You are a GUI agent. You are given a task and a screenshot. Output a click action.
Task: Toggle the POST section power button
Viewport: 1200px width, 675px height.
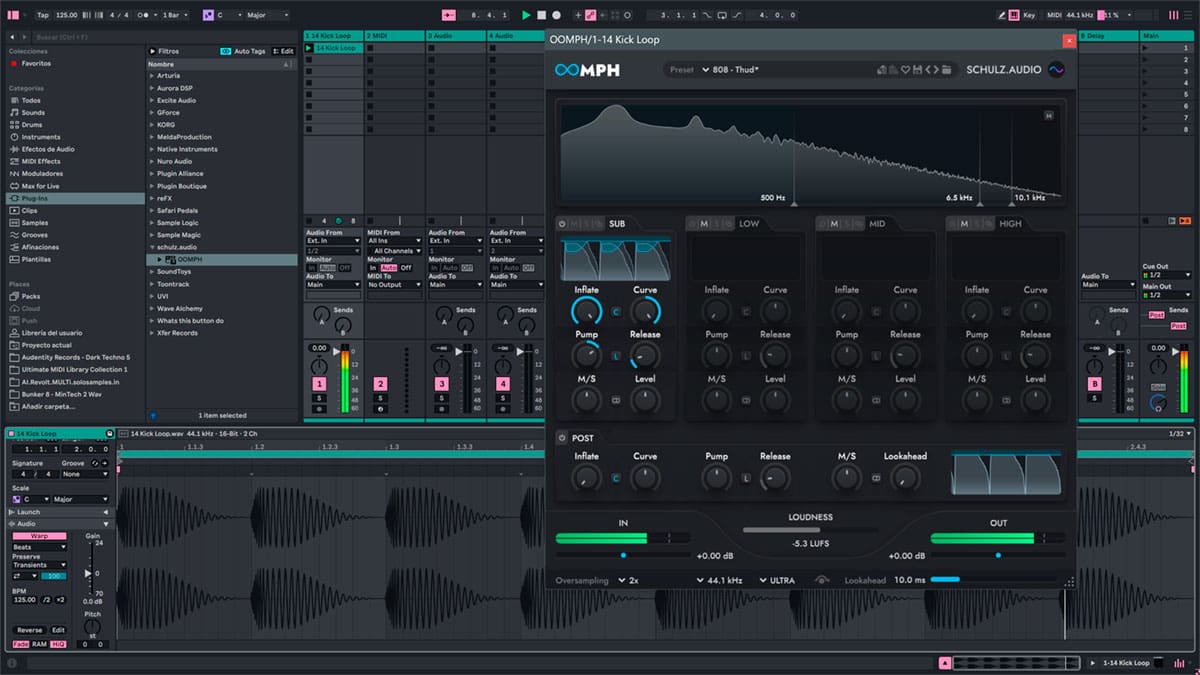point(562,438)
